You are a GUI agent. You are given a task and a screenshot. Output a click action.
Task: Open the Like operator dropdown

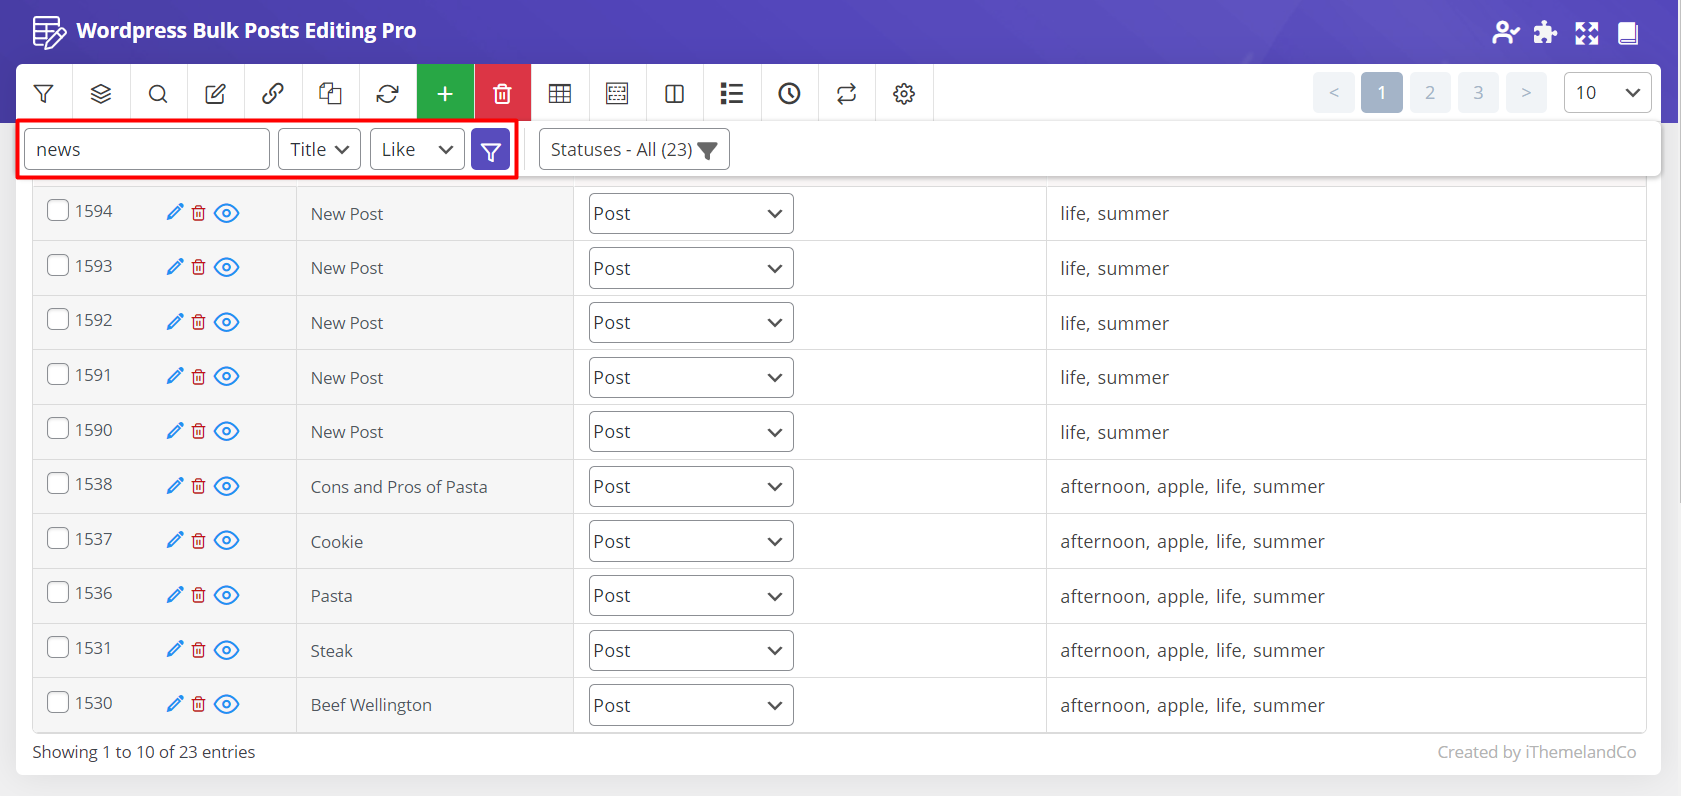pos(417,149)
